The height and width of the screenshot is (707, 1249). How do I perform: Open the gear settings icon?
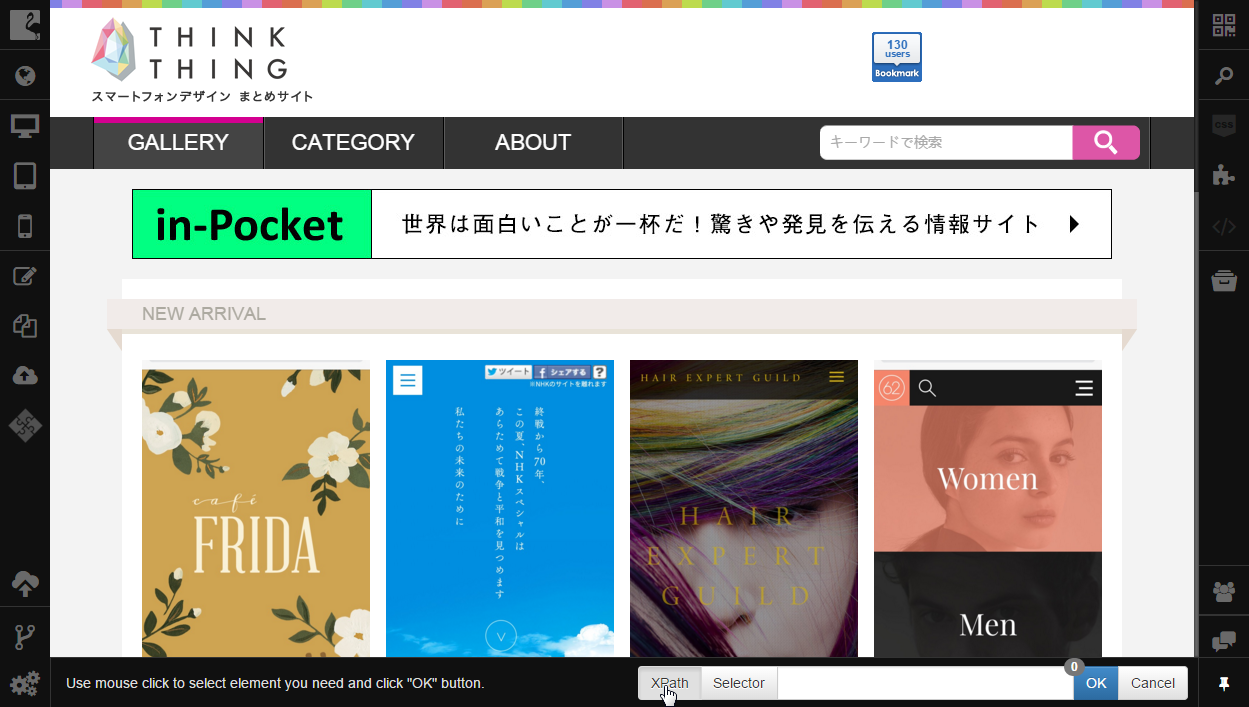[x=25, y=683]
